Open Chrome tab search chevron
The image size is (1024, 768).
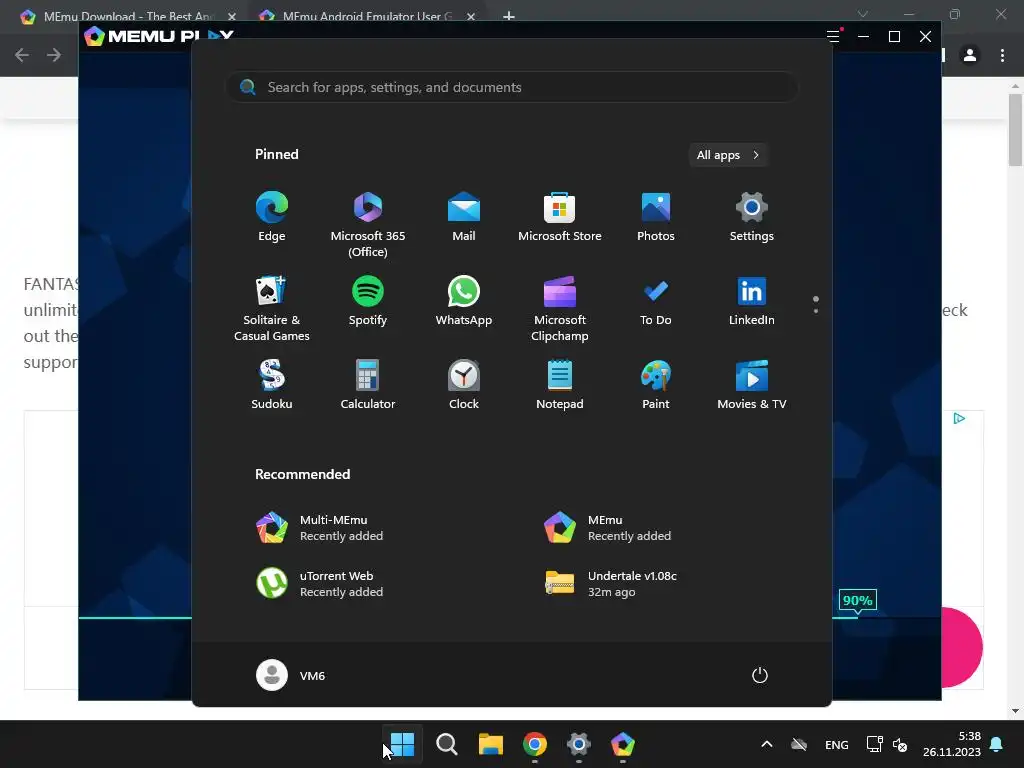[863, 14]
